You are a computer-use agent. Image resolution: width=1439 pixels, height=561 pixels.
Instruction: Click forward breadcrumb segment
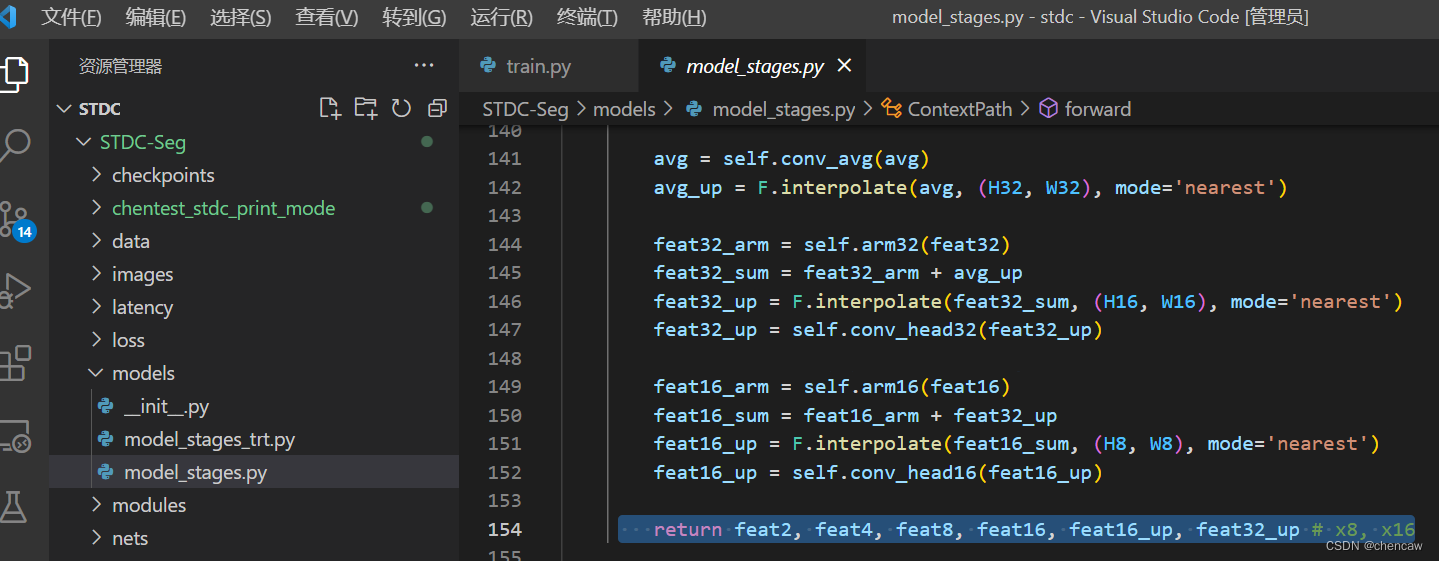click(1098, 109)
